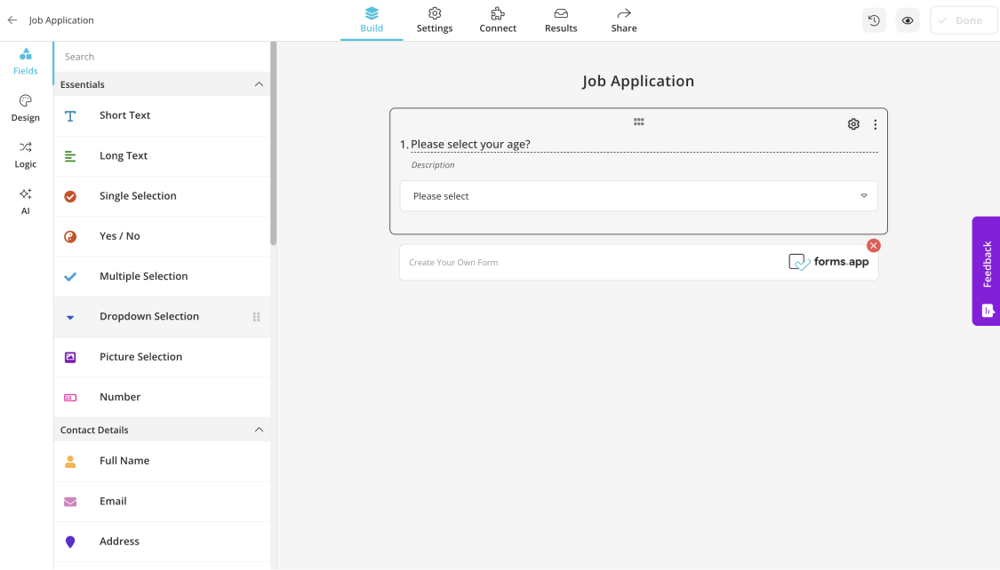This screenshot has width=1000, height=570.
Task: Switch to the Connect tab
Action: tap(497, 20)
